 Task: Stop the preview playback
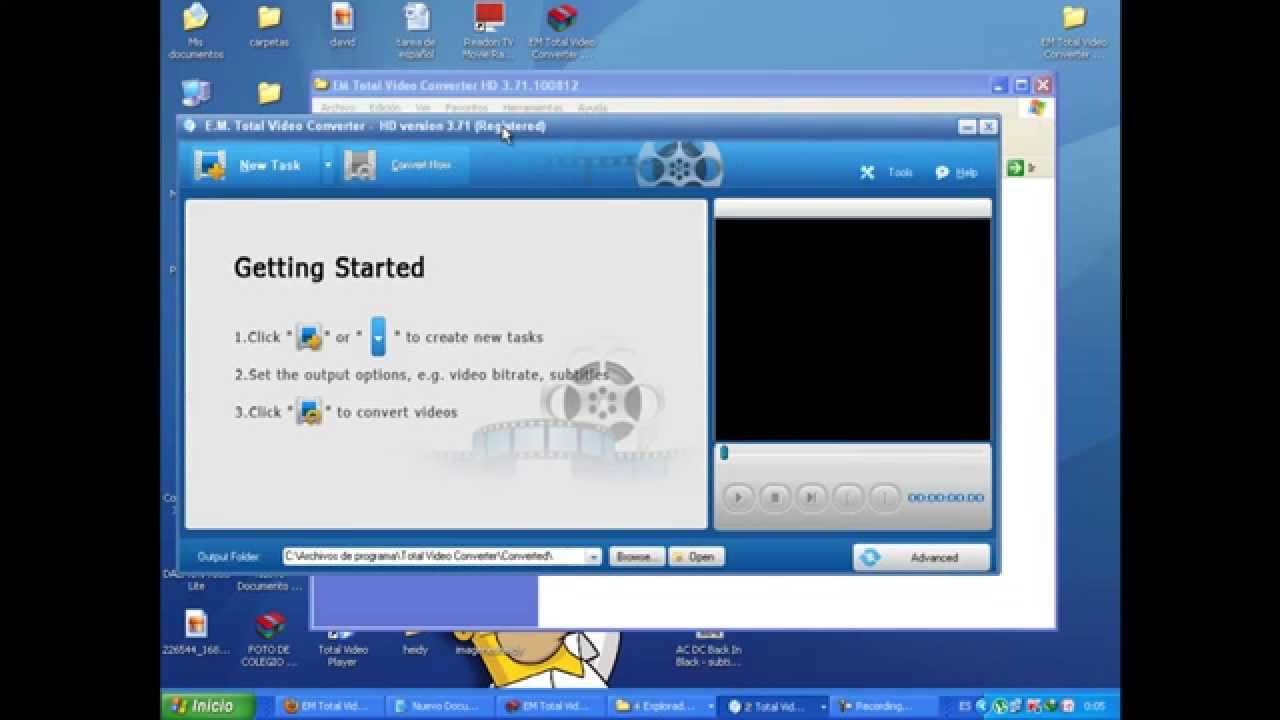pyautogui.click(x=775, y=497)
